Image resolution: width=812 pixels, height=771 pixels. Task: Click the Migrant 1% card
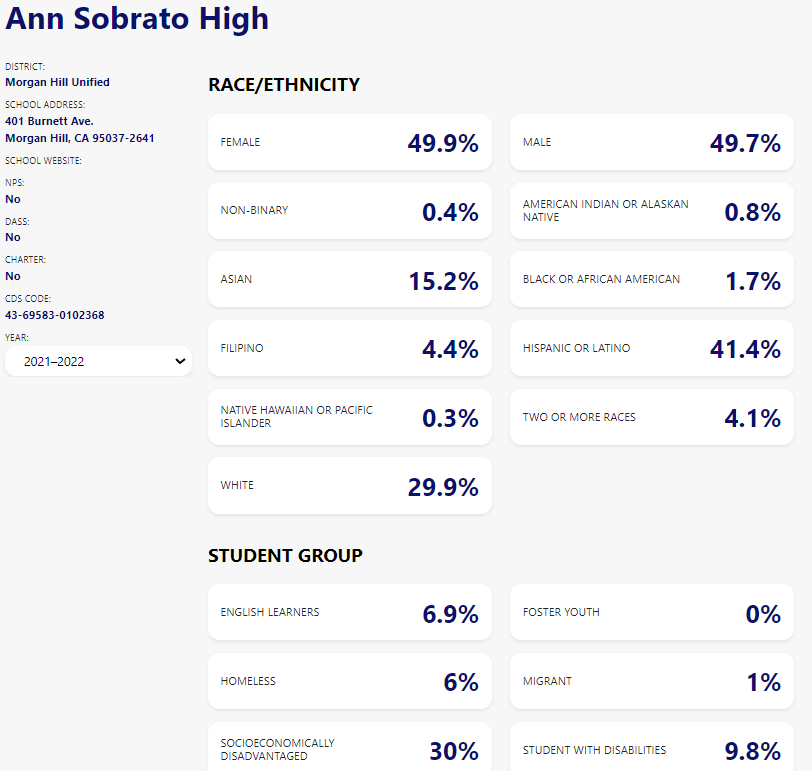pos(651,682)
